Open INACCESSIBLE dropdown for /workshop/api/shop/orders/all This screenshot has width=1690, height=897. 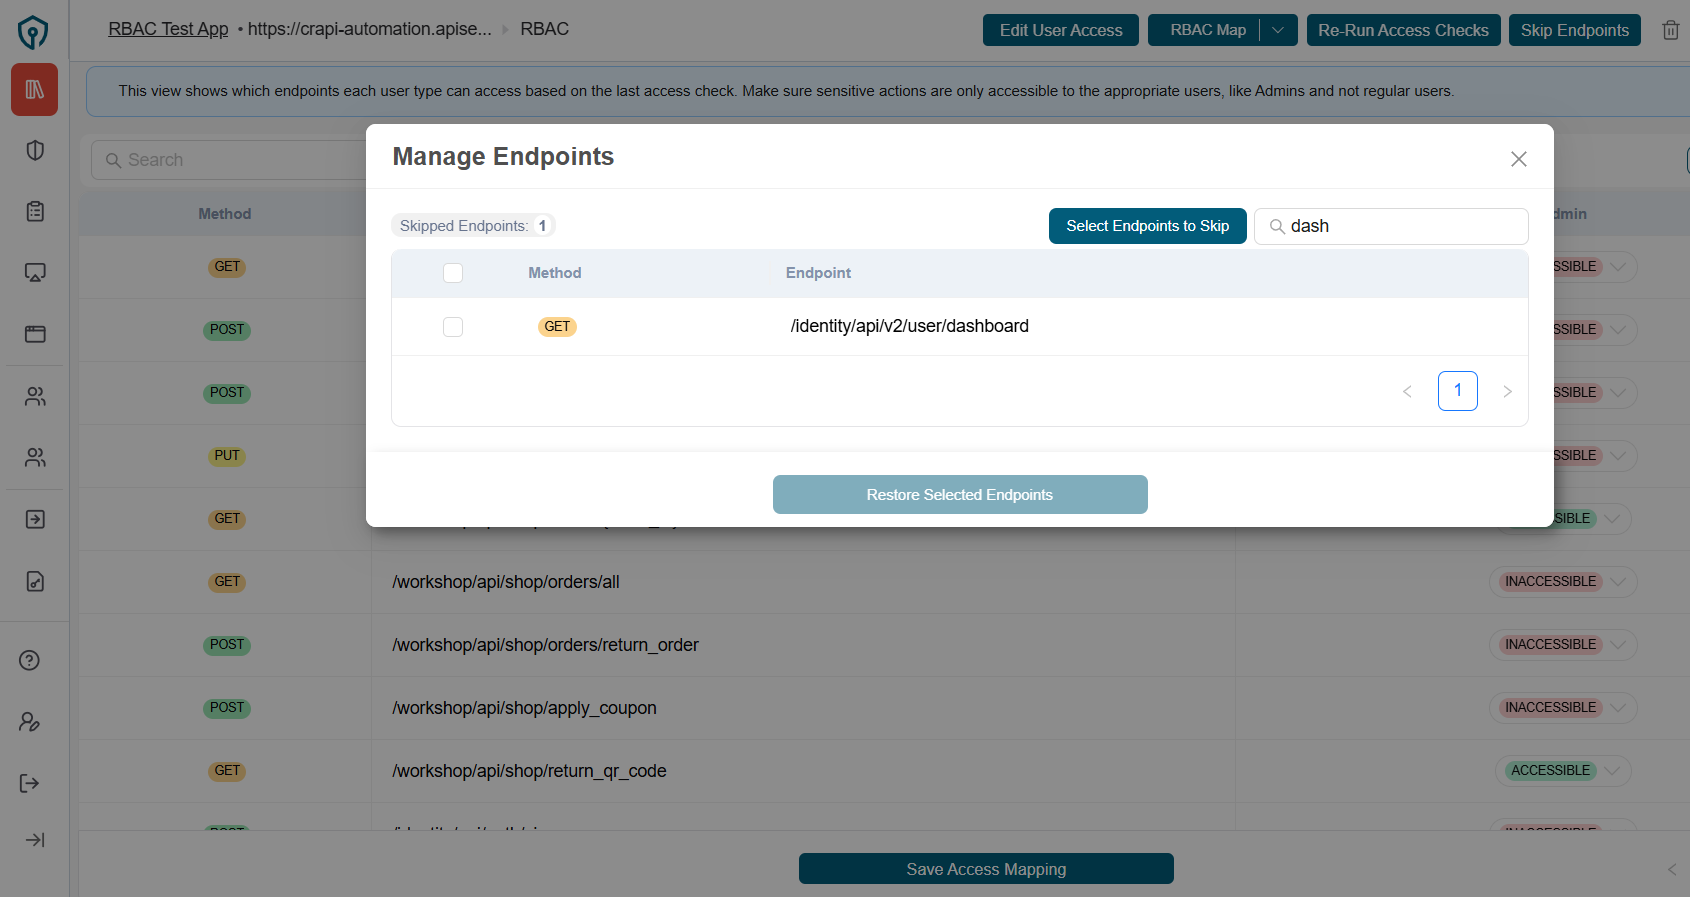click(x=1617, y=582)
